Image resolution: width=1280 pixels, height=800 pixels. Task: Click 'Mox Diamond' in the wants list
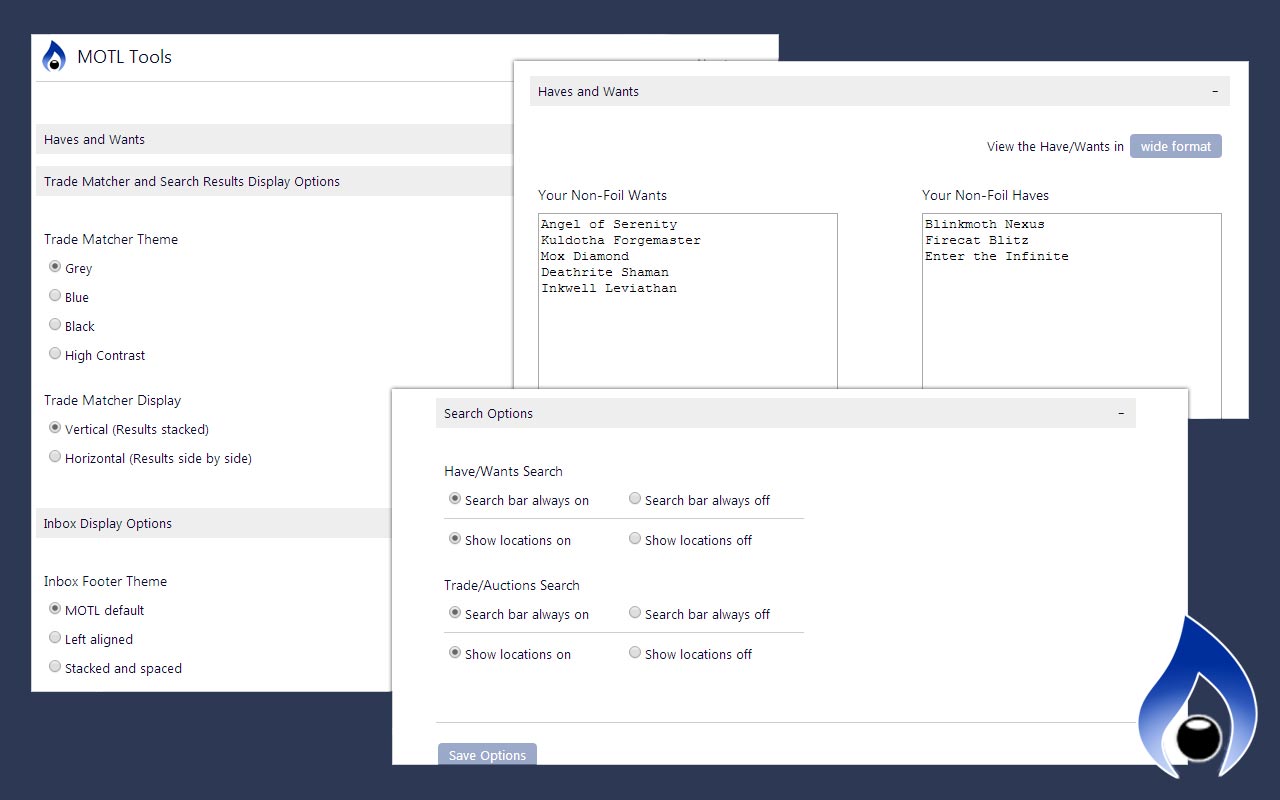[585, 256]
